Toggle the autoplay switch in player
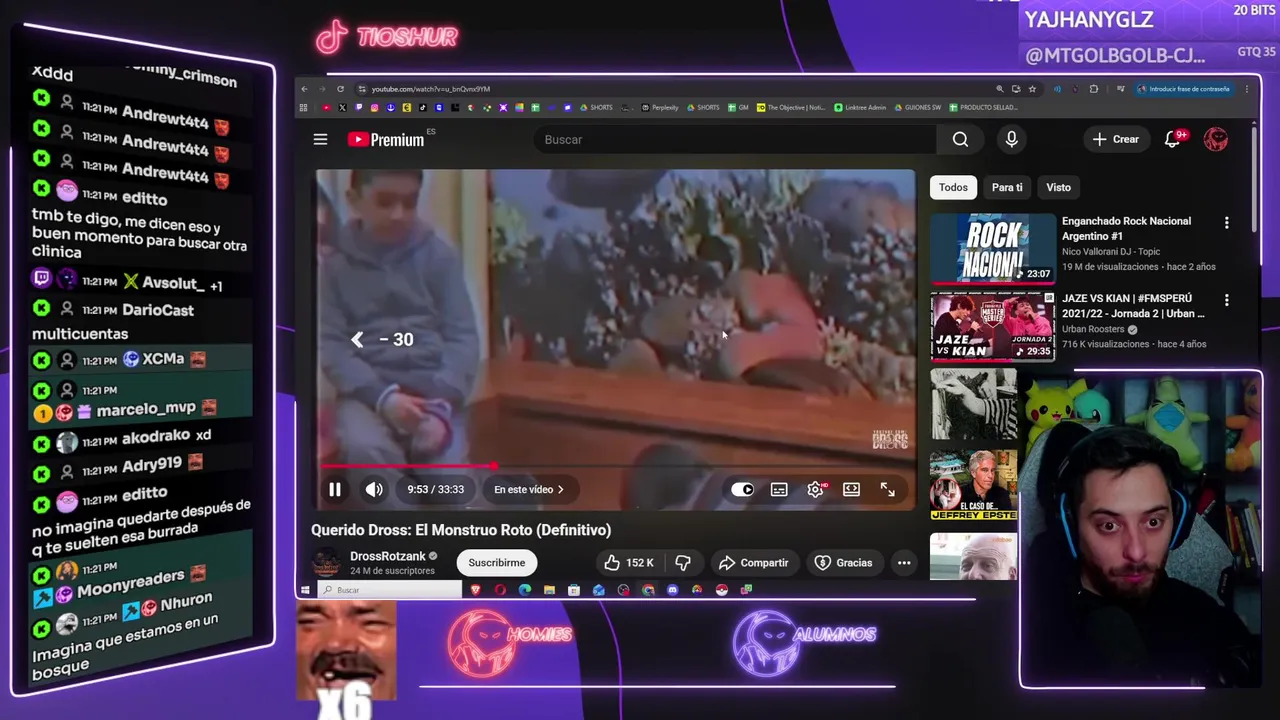1280x720 pixels. tap(742, 489)
